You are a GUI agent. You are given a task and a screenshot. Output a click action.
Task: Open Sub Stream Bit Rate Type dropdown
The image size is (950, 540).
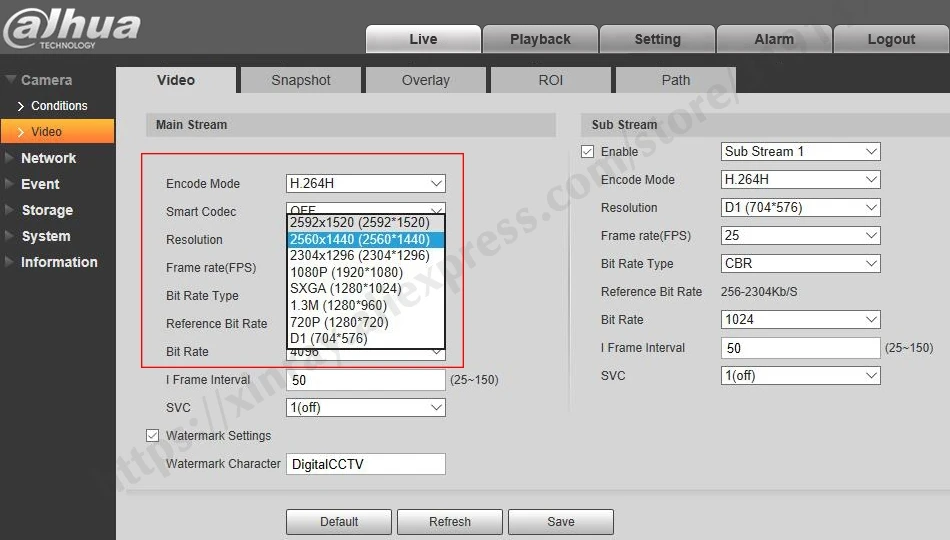point(800,263)
